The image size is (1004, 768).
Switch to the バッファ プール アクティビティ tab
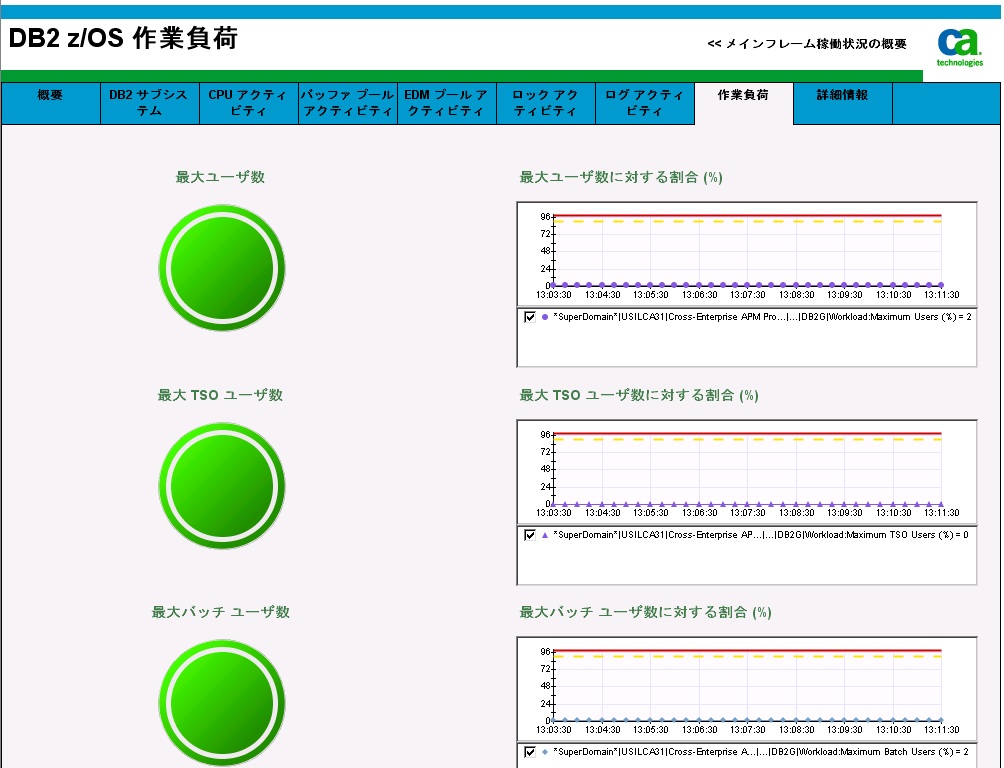(347, 103)
